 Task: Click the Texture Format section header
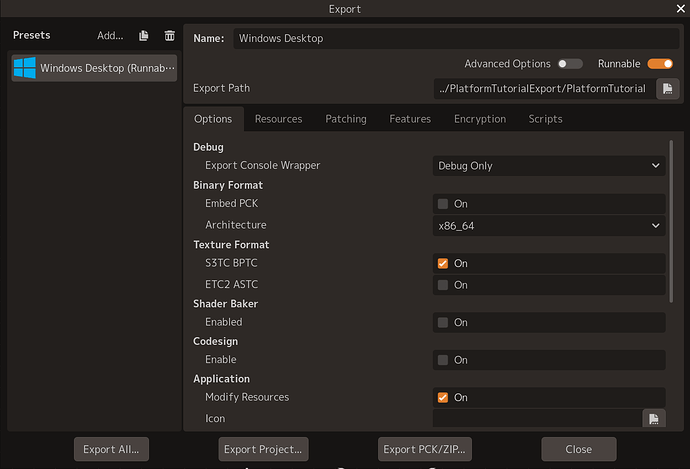[231, 245]
